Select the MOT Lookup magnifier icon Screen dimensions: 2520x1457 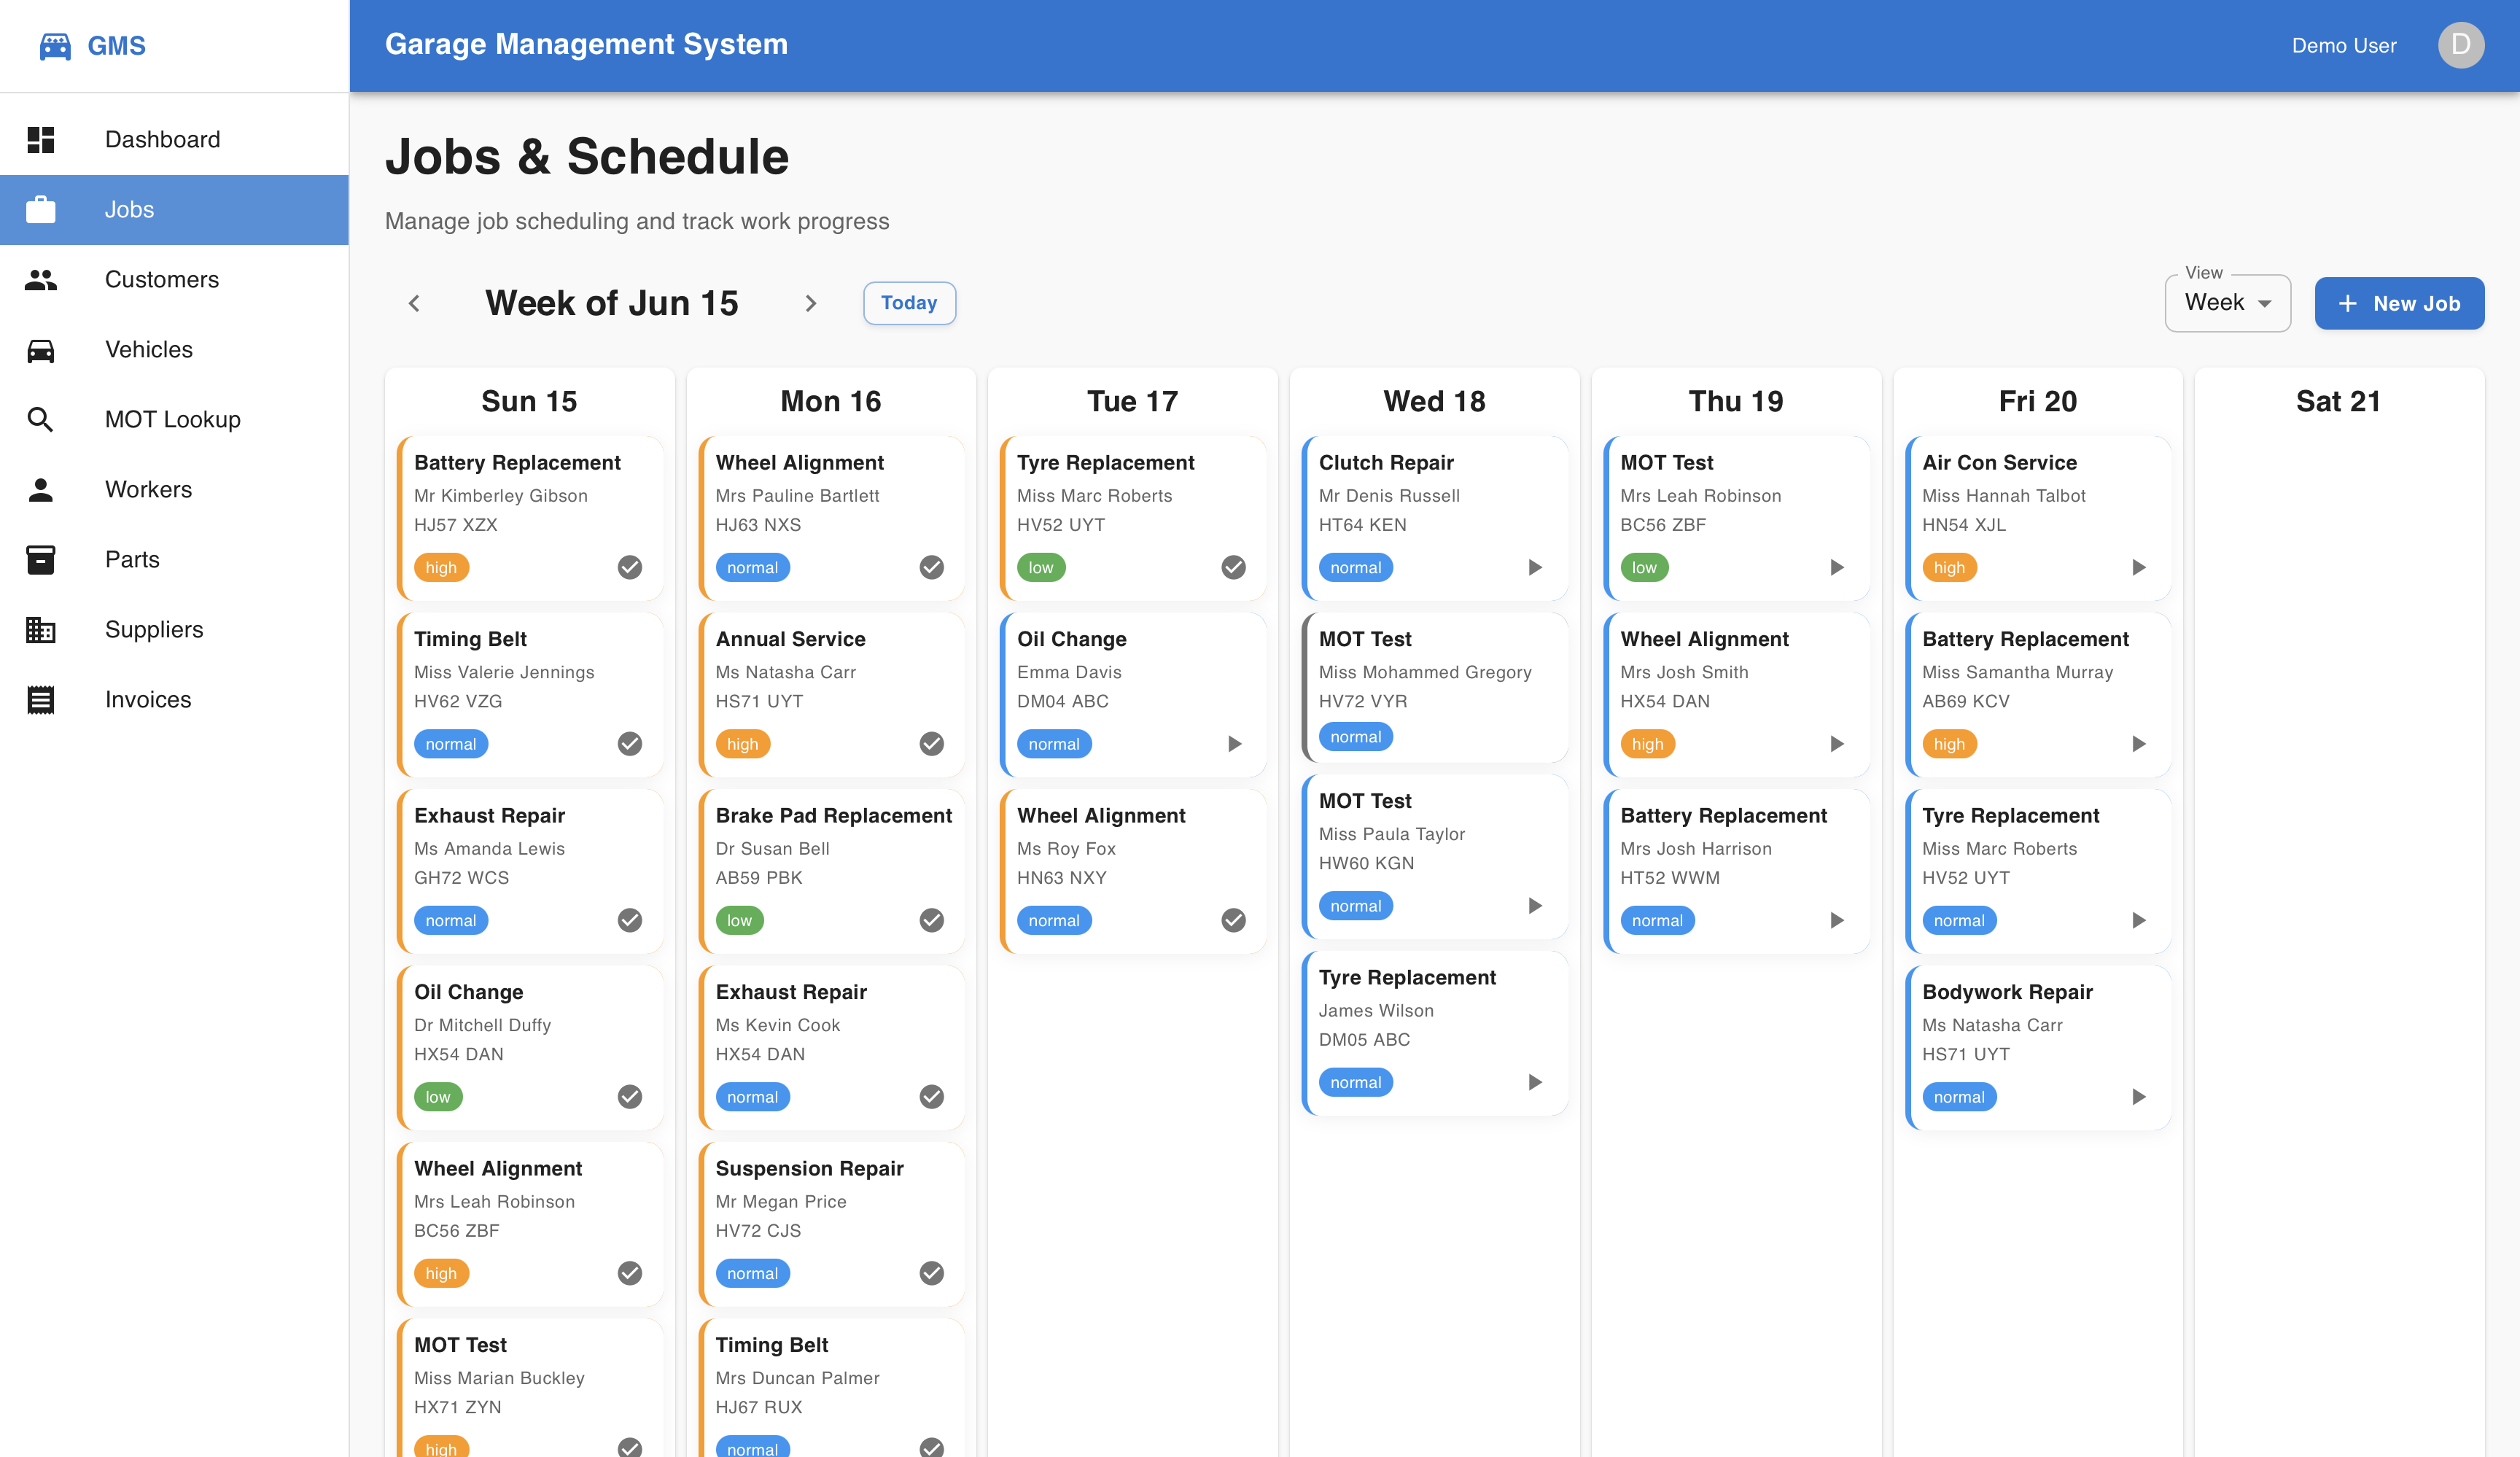click(x=41, y=419)
